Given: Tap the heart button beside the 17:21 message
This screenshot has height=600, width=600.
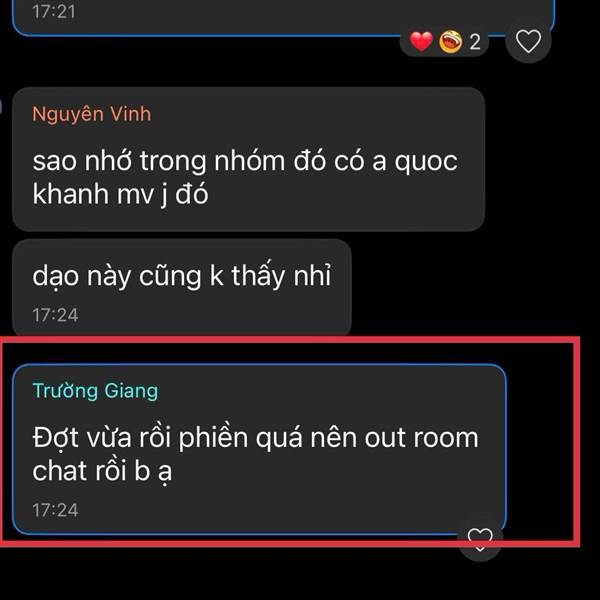Looking at the screenshot, I should tap(528, 41).
